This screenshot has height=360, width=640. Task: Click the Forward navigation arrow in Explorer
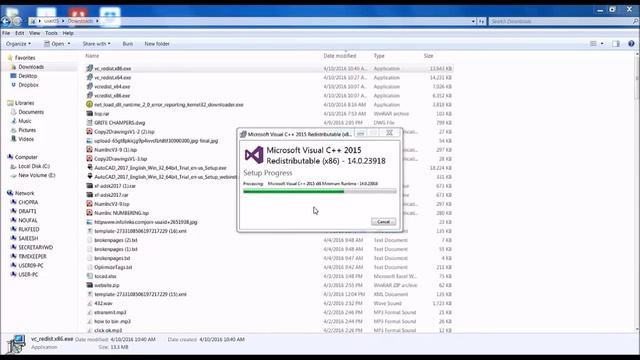(17, 21)
